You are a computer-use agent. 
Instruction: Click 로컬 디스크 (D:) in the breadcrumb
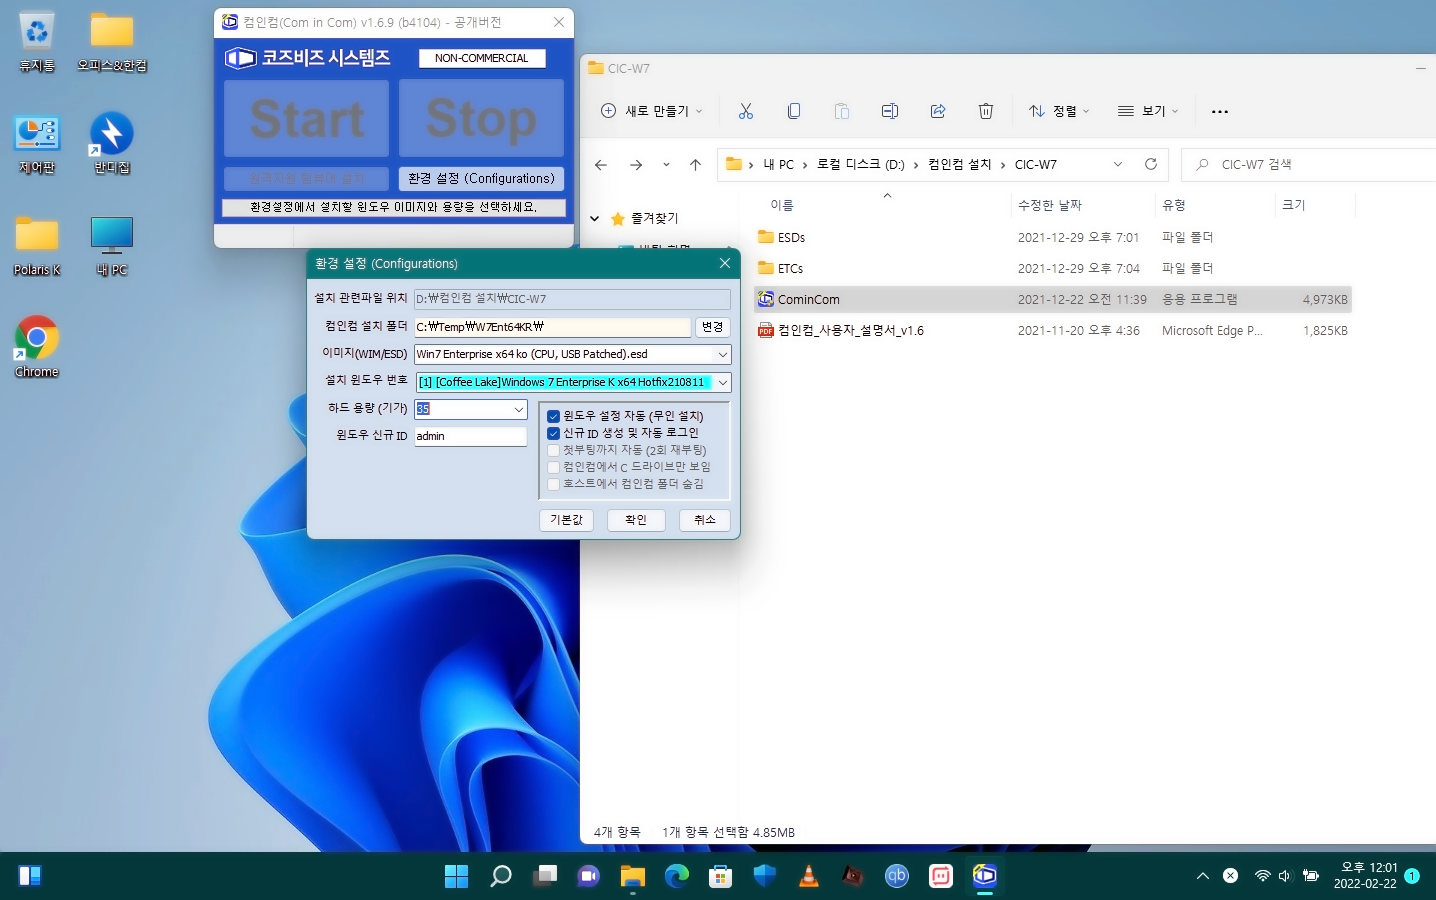click(x=860, y=165)
